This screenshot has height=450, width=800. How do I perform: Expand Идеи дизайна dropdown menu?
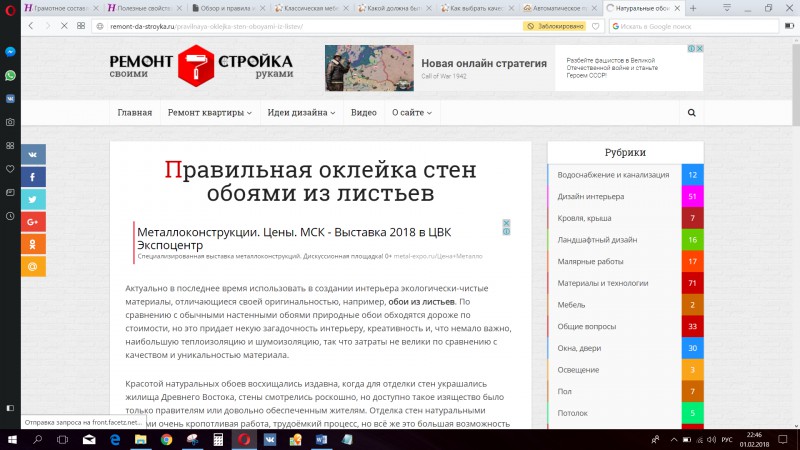[x=301, y=113]
